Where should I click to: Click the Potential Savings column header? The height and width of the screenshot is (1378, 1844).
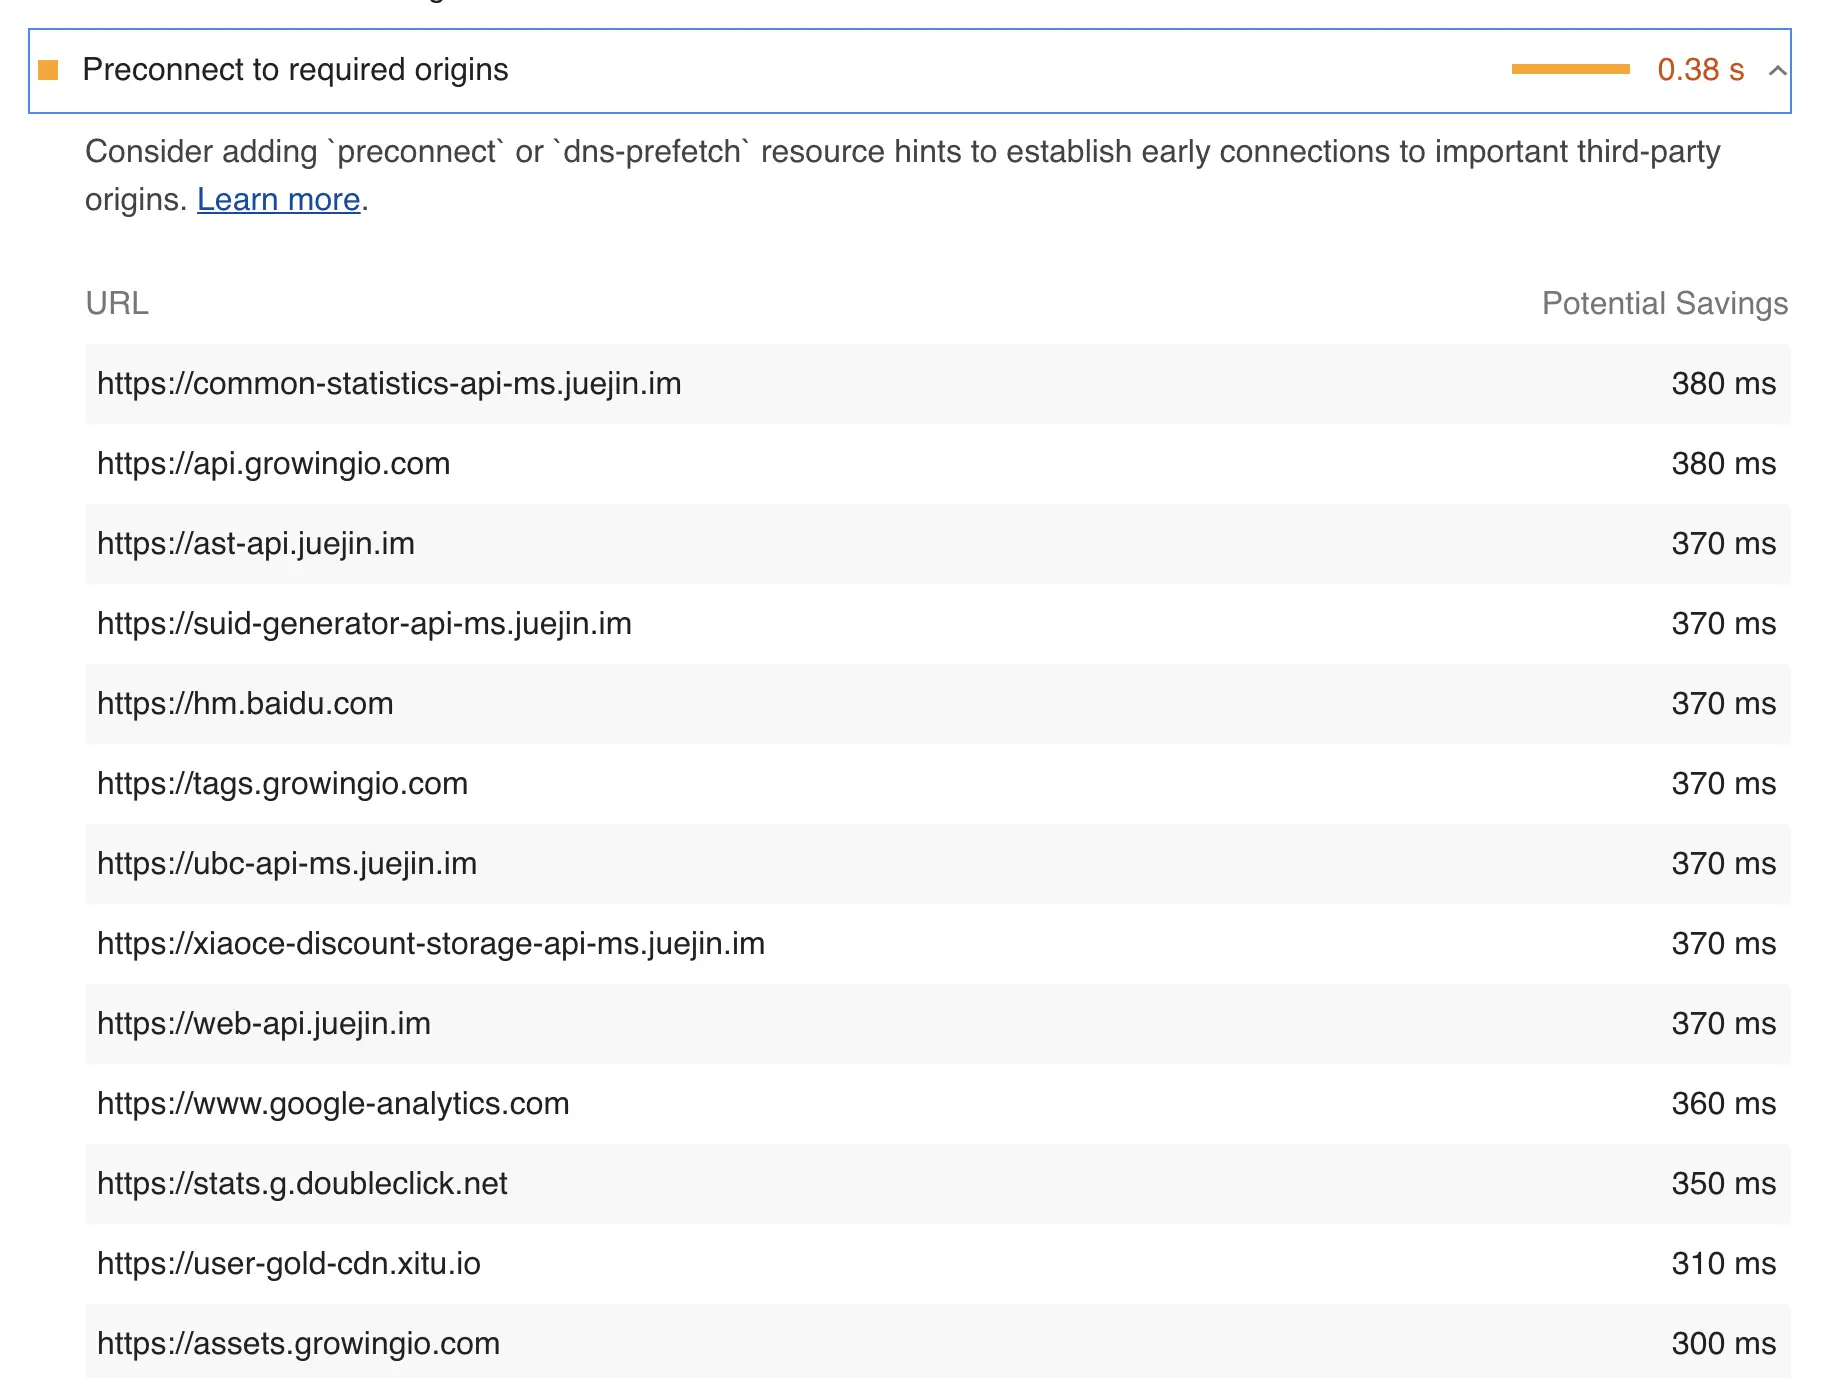click(1664, 303)
